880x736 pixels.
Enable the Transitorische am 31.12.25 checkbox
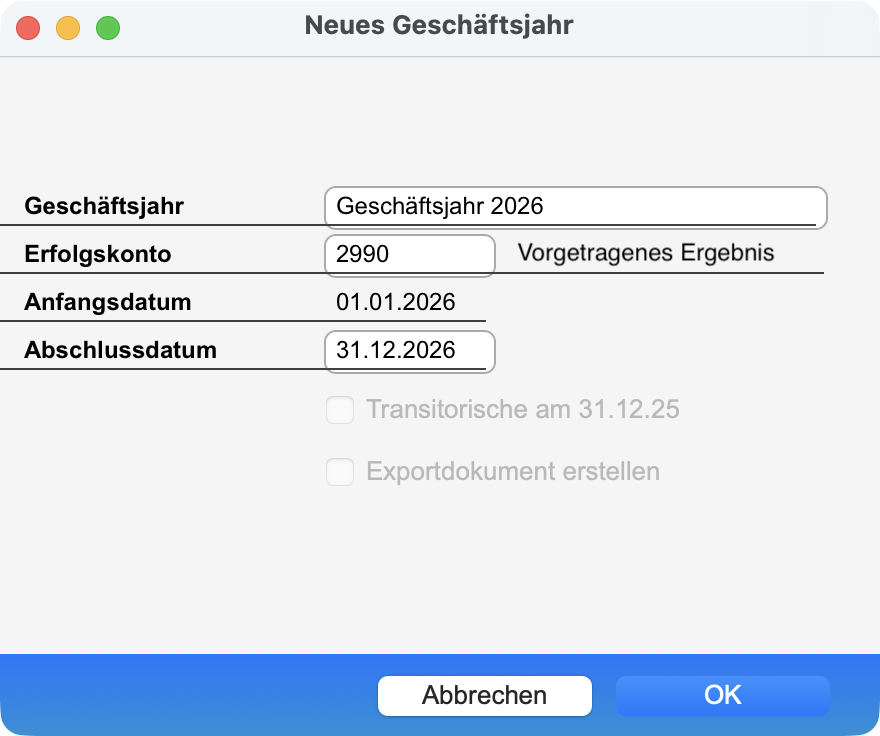click(x=340, y=410)
